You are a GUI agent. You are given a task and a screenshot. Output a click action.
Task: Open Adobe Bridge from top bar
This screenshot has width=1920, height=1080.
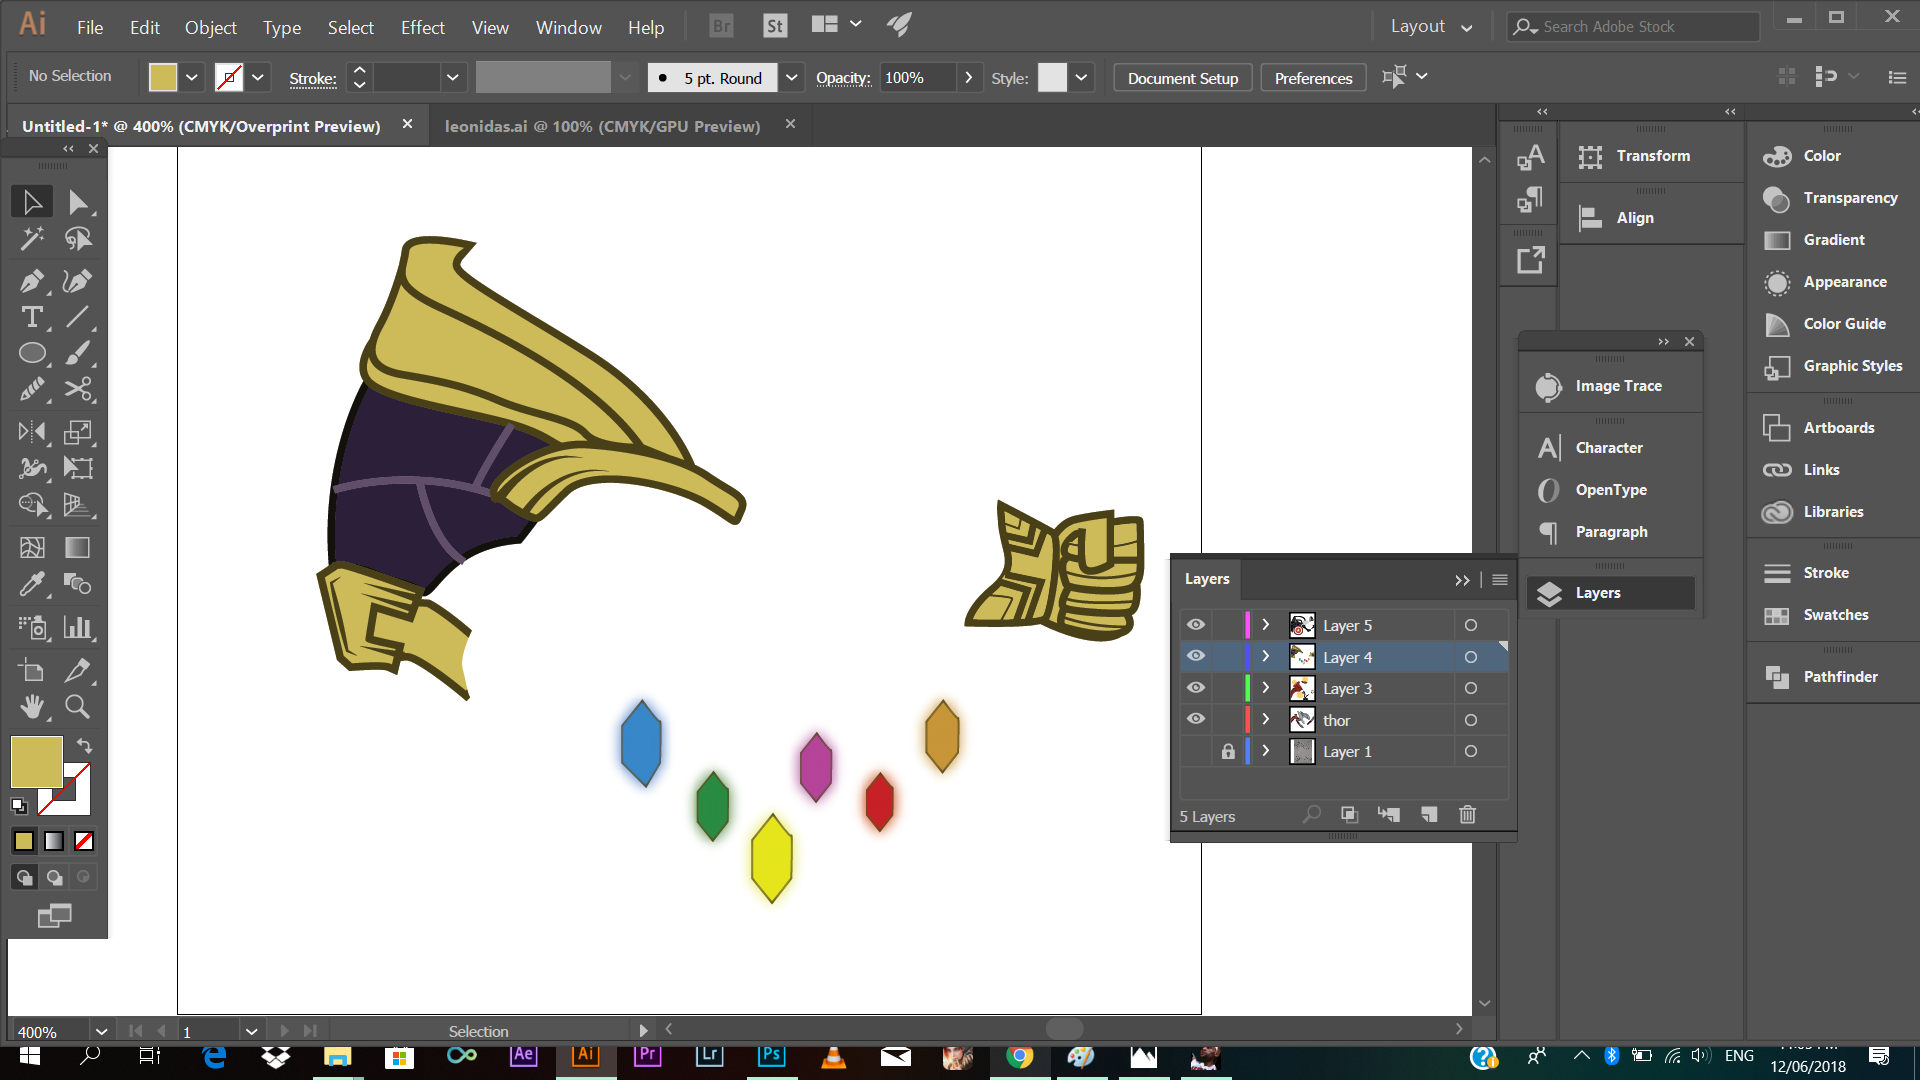click(x=721, y=26)
